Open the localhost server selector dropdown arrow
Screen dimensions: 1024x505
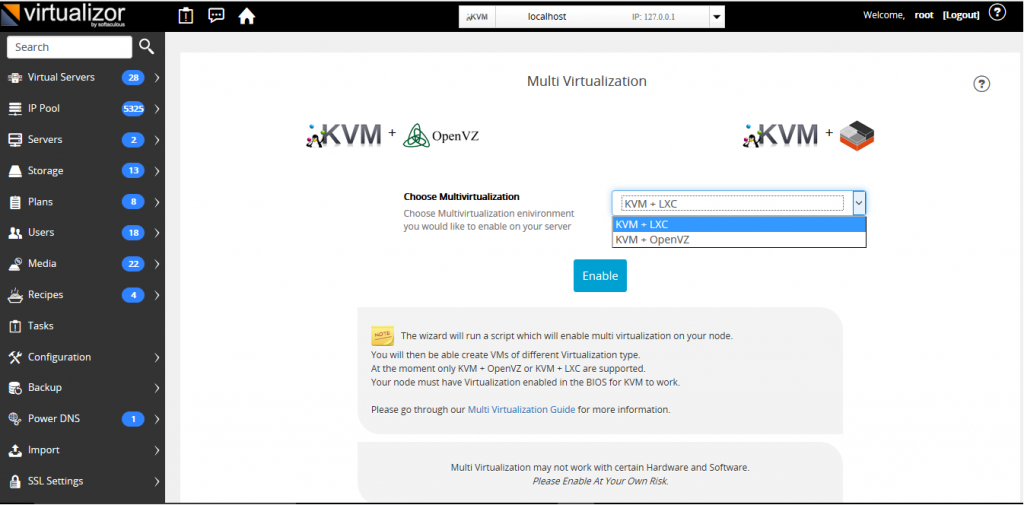click(x=716, y=16)
